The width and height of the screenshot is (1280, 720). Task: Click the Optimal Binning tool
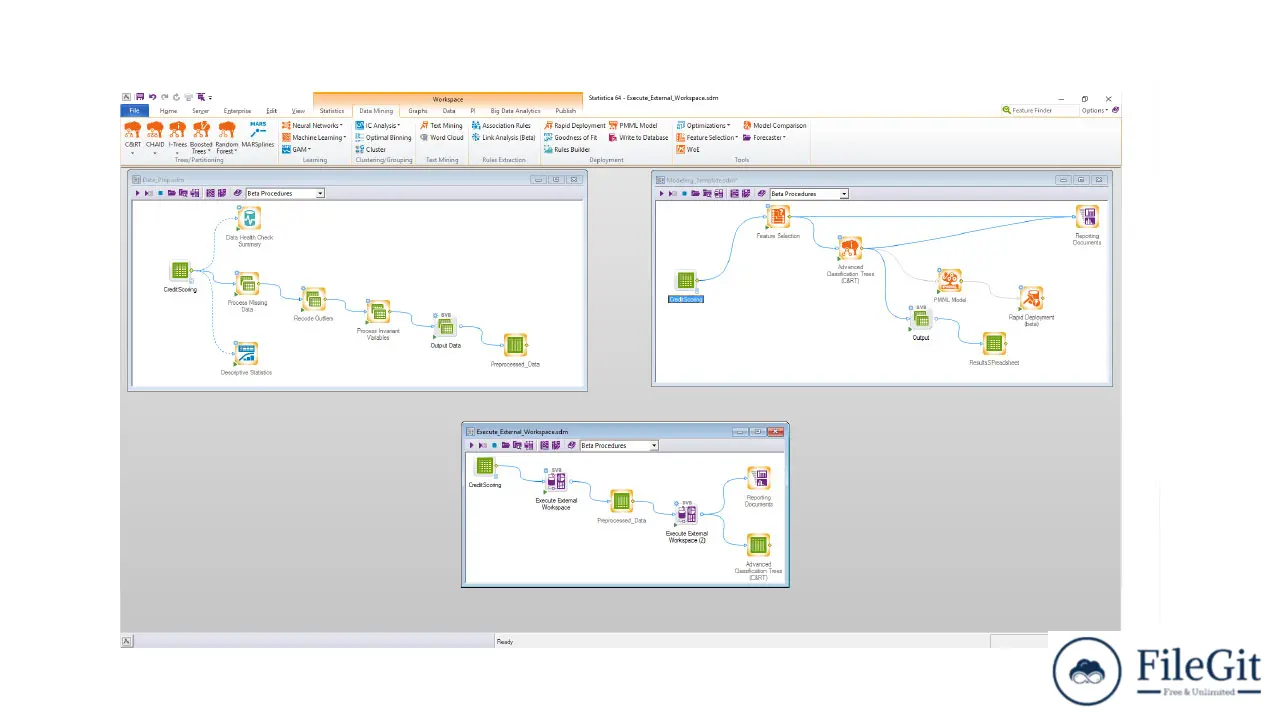click(383, 137)
